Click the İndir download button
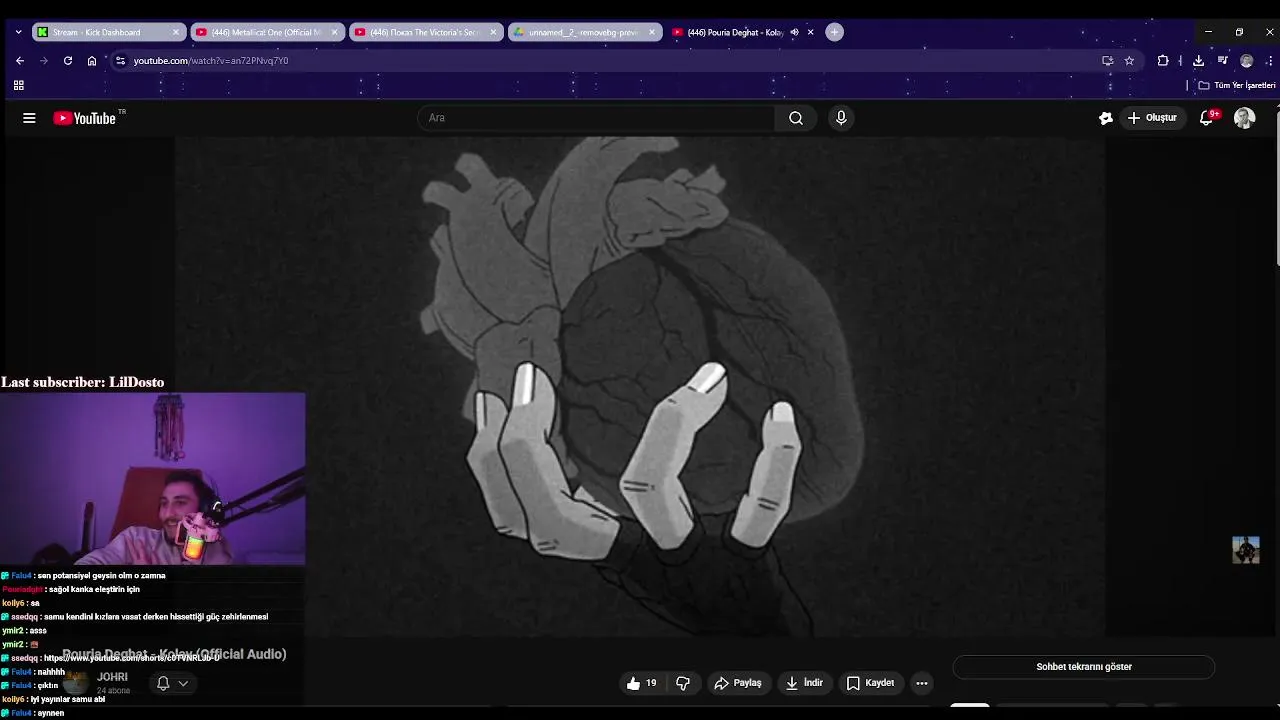Viewport: 1280px width, 720px height. pyautogui.click(x=804, y=683)
